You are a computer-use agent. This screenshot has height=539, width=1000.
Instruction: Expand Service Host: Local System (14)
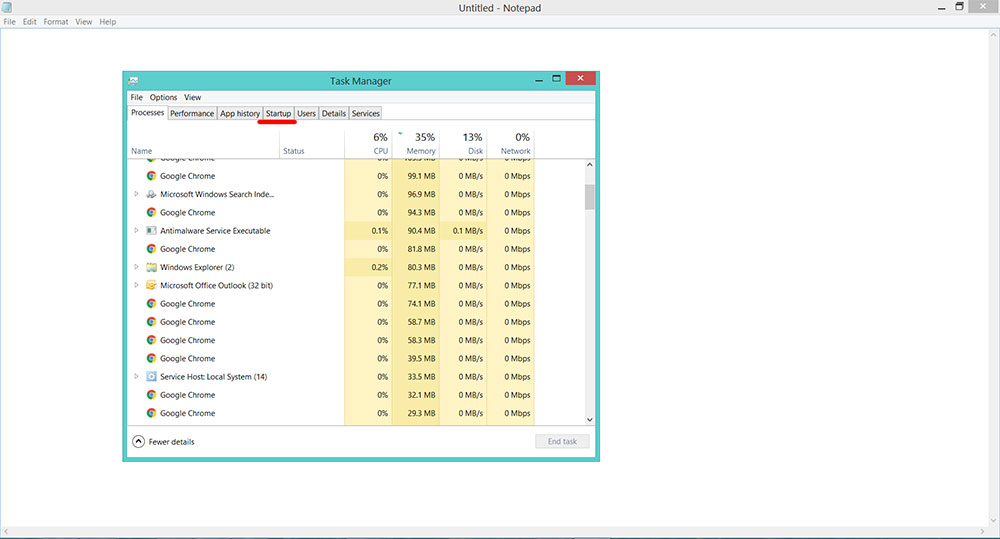click(x=136, y=376)
